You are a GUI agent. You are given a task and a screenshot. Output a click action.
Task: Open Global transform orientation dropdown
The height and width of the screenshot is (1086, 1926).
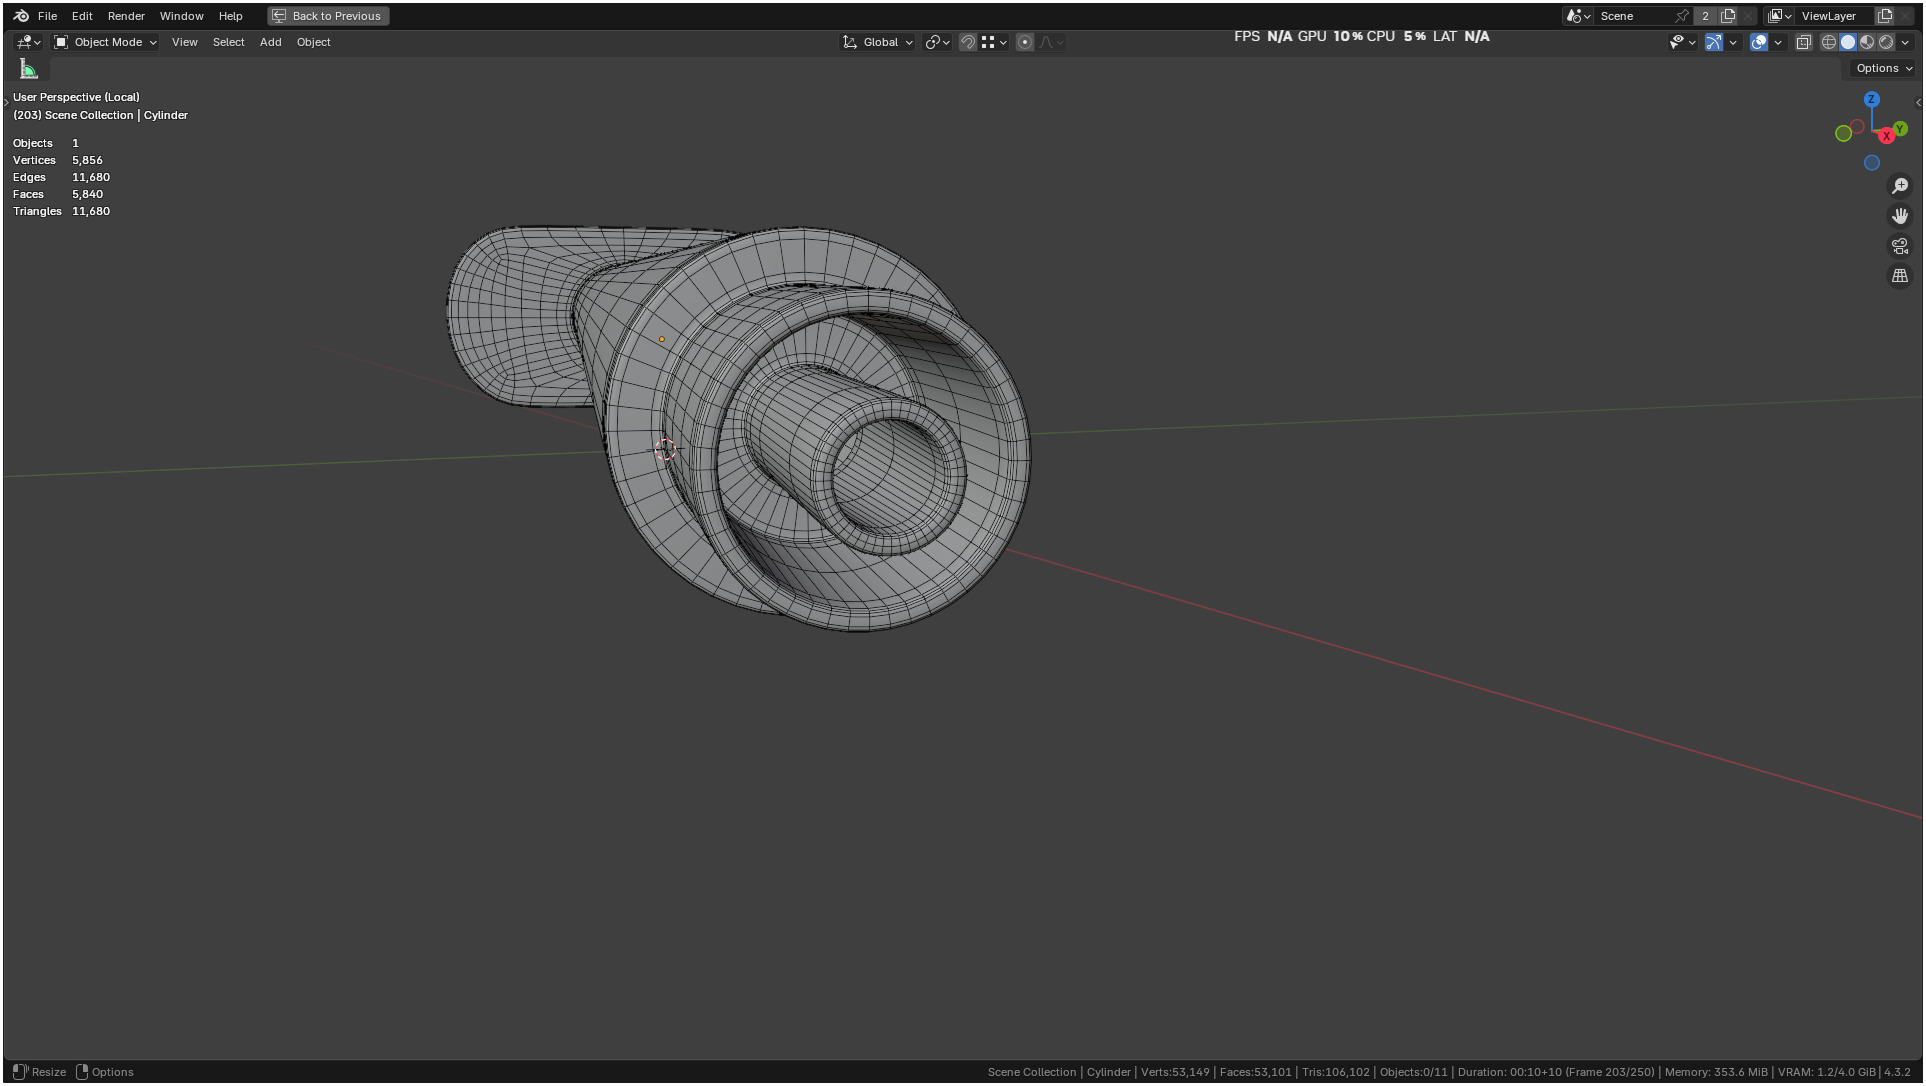click(879, 42)
